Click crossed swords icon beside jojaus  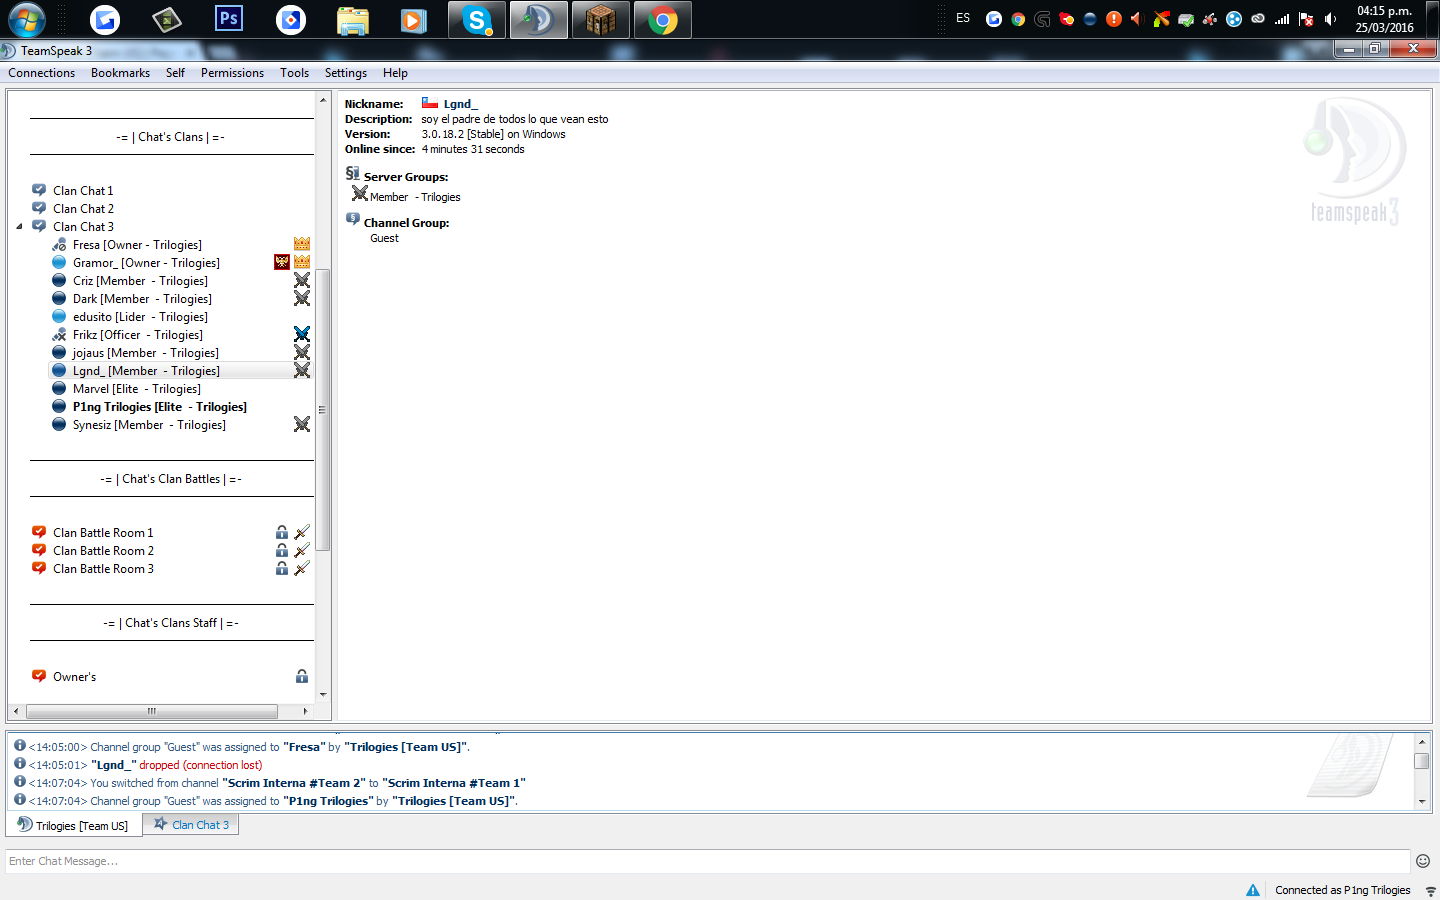click(x=302, y=352)
